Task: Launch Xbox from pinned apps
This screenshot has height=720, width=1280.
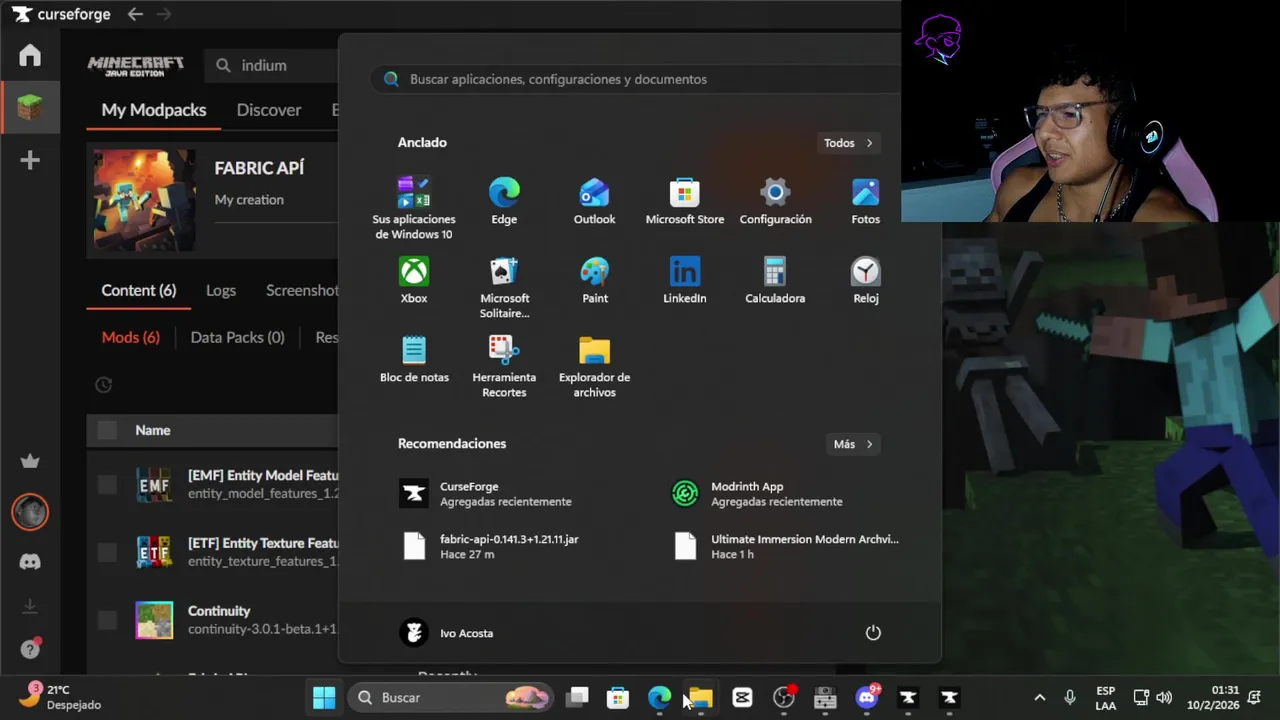Action: [414, 280]
